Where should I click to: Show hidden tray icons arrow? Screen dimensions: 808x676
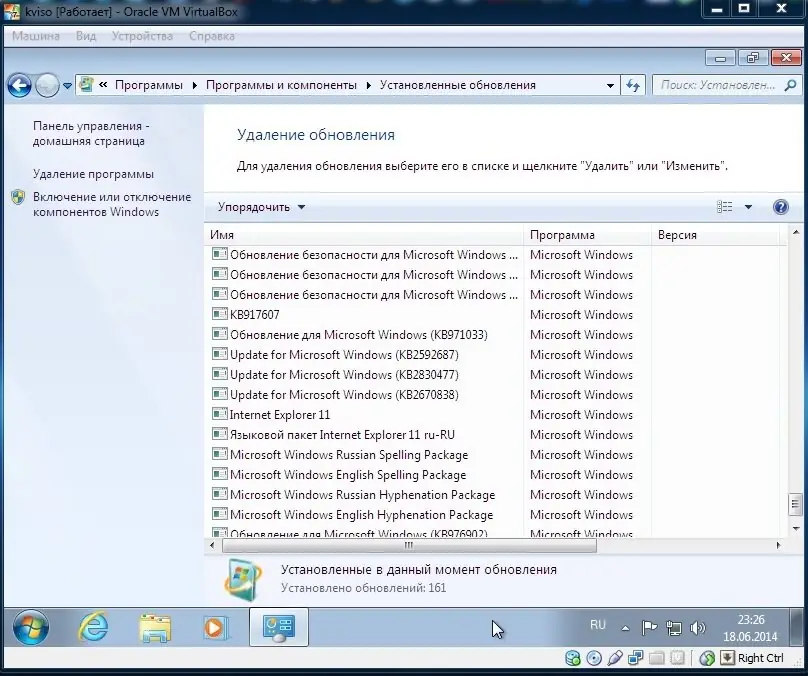click(x=625, y=628)
